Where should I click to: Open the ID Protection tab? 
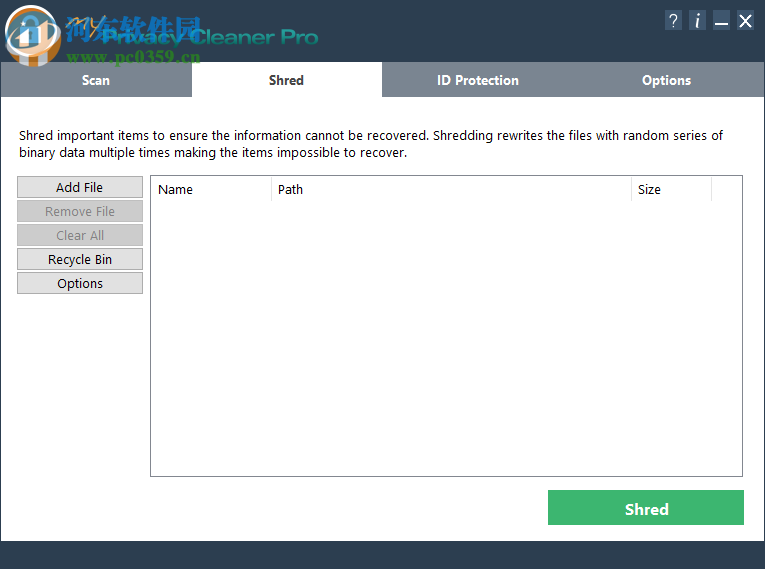click(x=477, y=80)
